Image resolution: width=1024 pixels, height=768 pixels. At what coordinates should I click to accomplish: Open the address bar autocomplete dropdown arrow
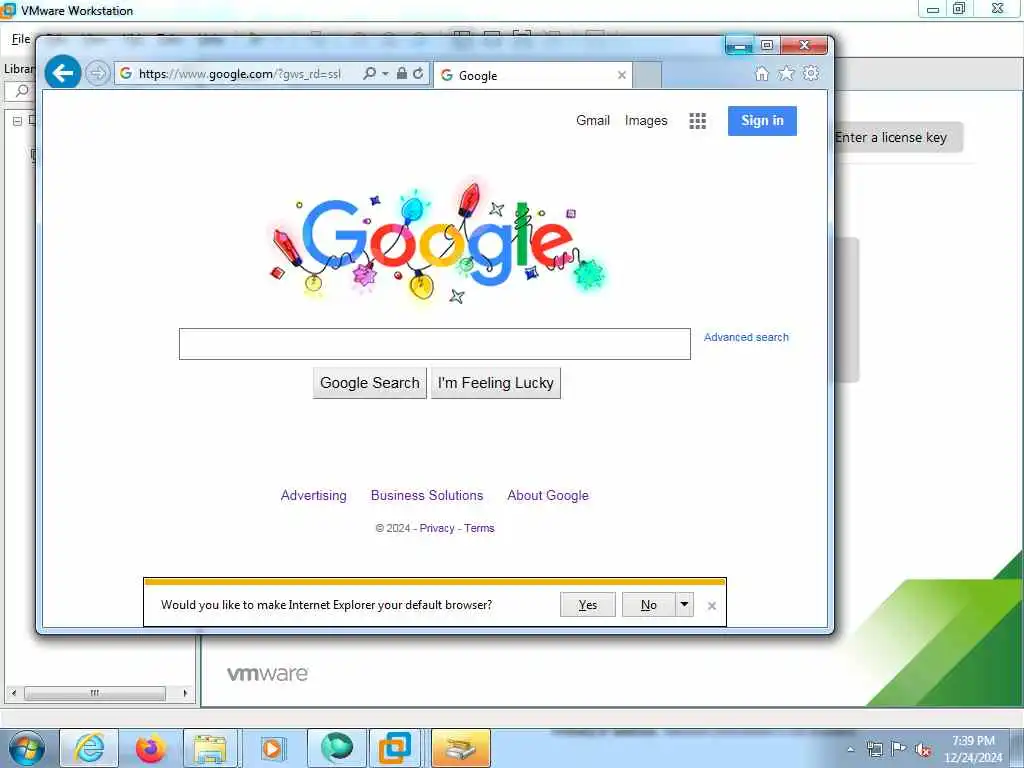click(385, 73)
